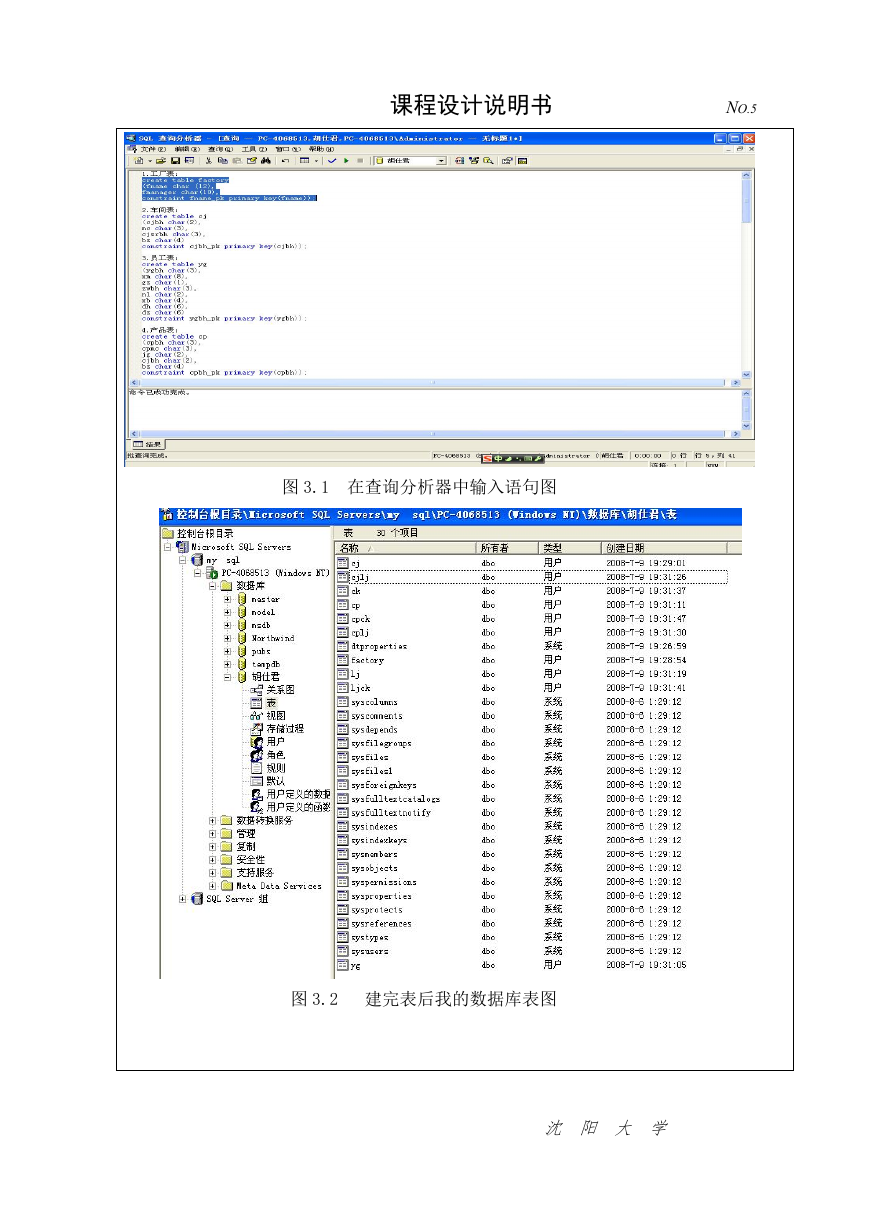Expand the Meta Data Services folder

(x=213, y=886)
